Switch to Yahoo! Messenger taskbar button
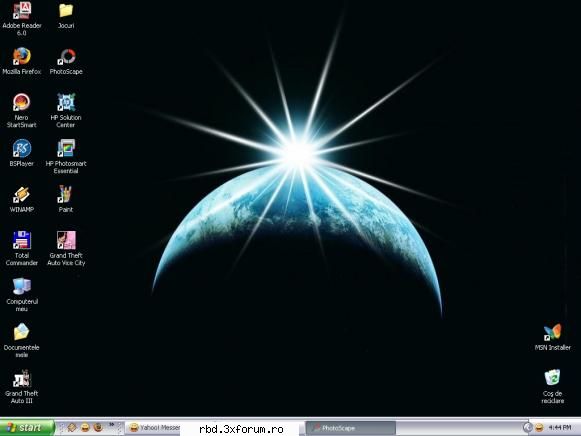 coord(153,428)
